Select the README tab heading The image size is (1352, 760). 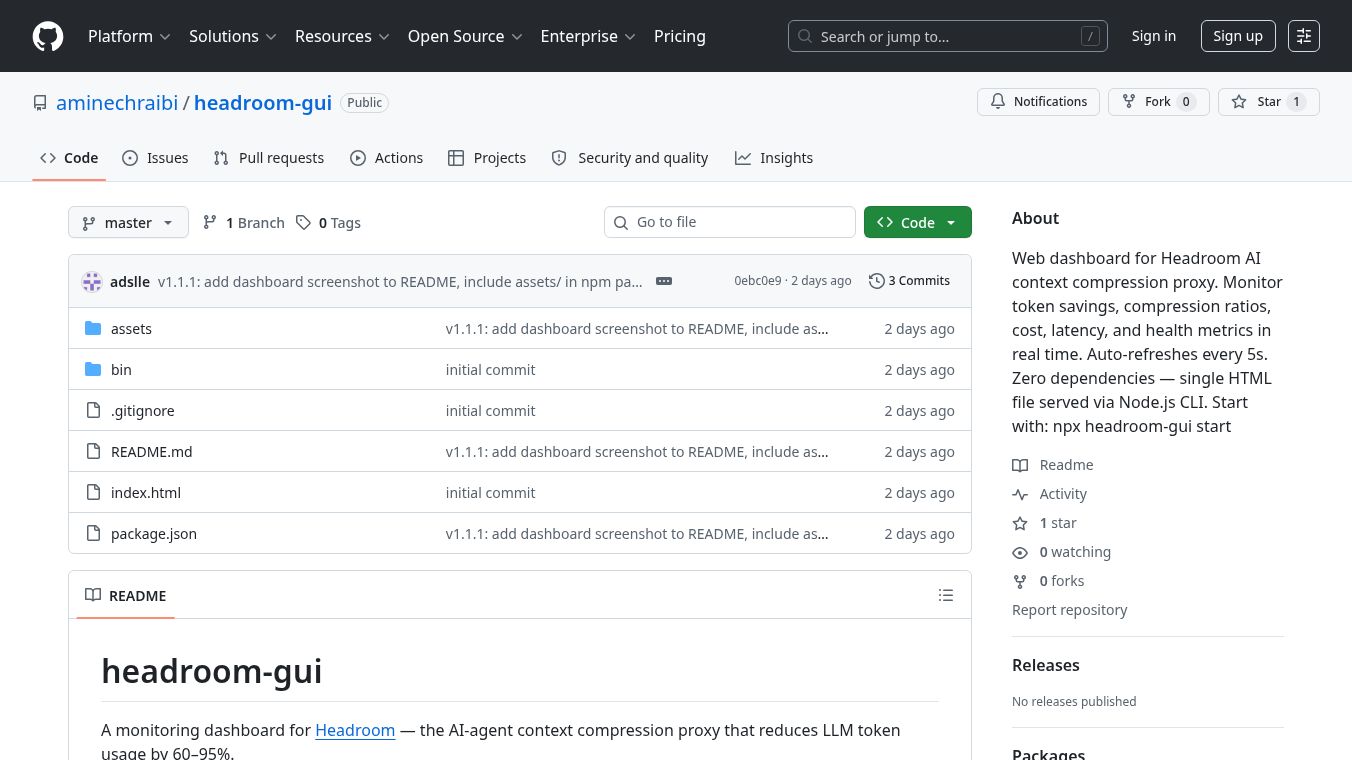pos(126,595)
